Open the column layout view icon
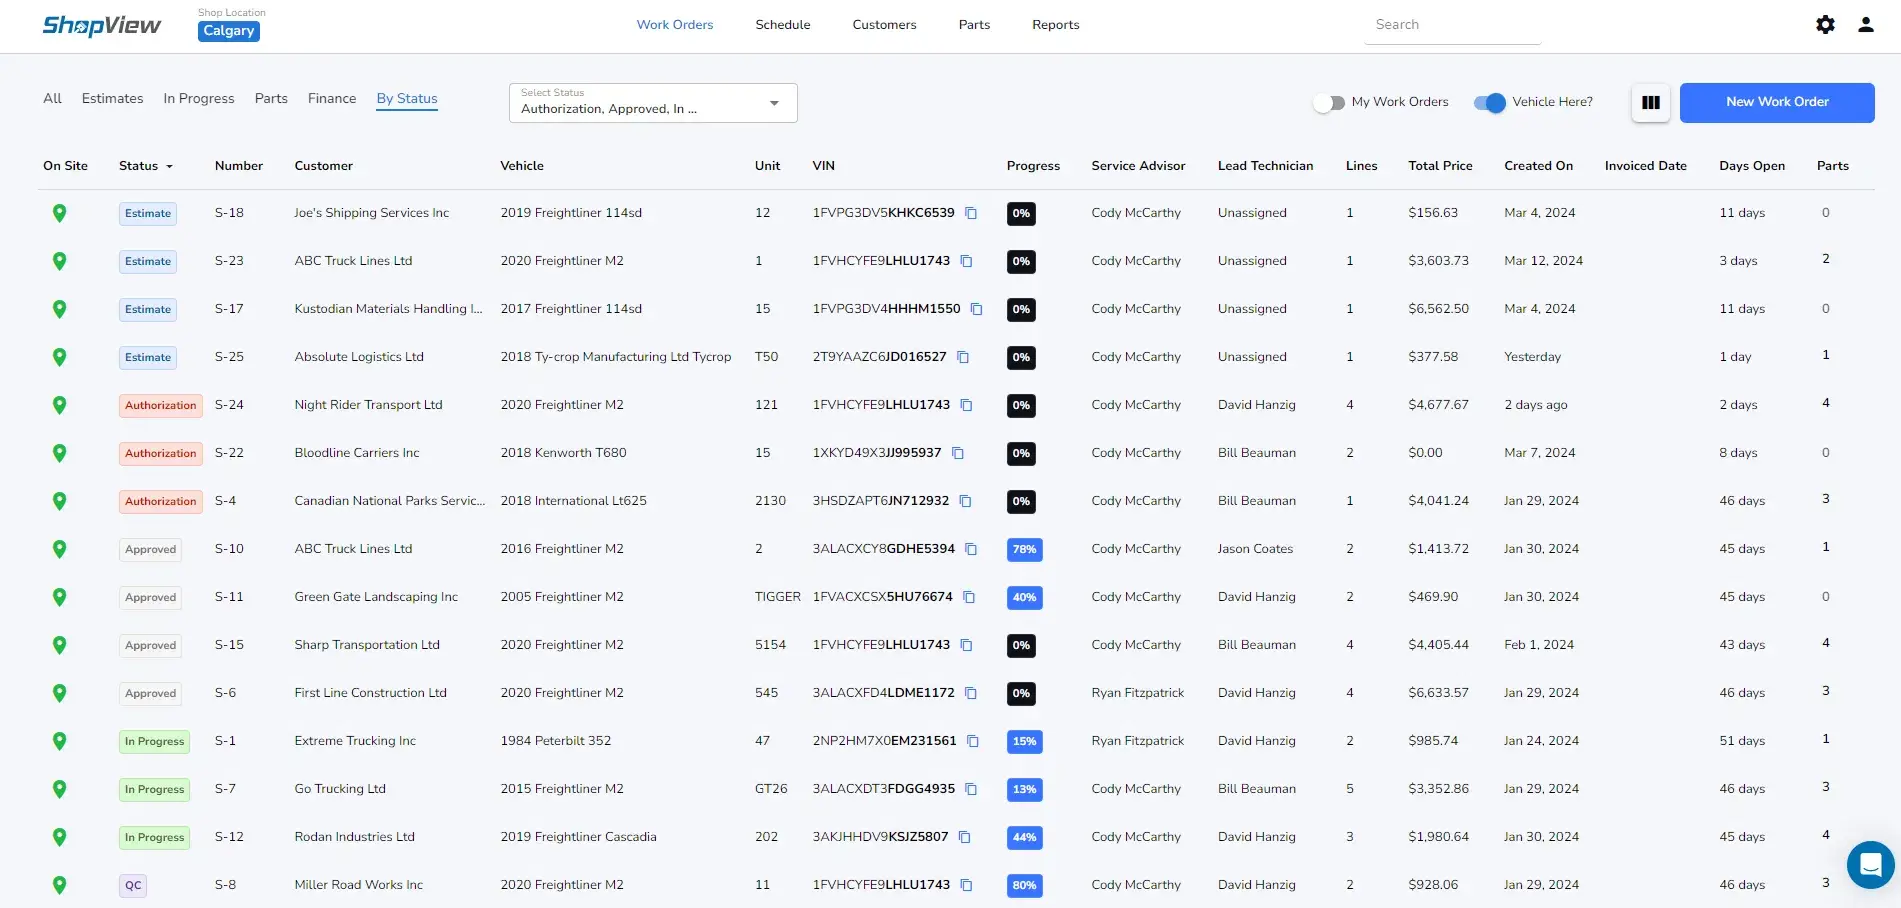 click(1650, 102)
